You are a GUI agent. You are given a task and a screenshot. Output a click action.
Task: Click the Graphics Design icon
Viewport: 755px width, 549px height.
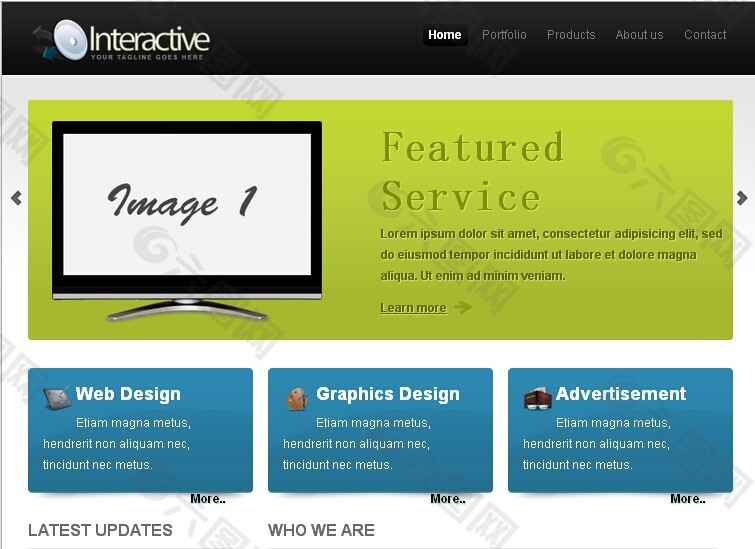[x=297, y=398]
